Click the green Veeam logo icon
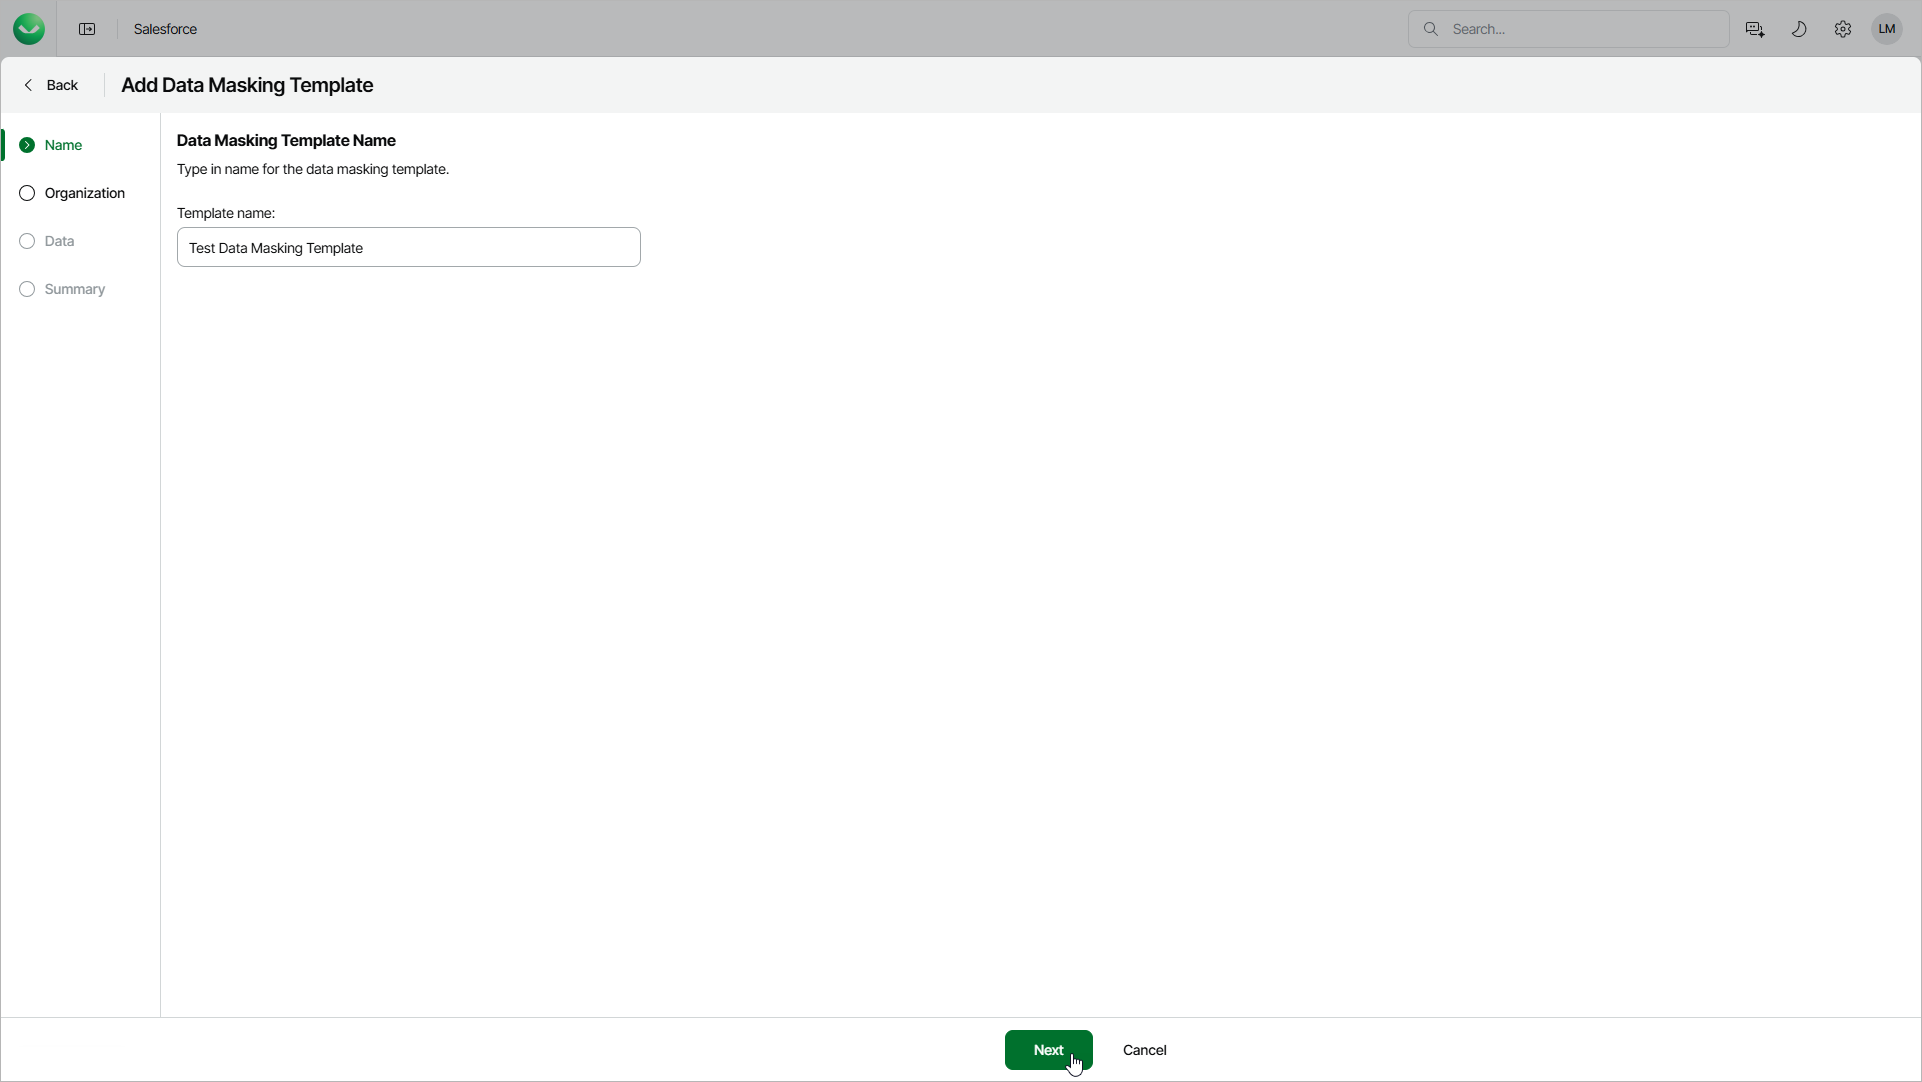1922x1082 pixels. (x=29, y=29)
